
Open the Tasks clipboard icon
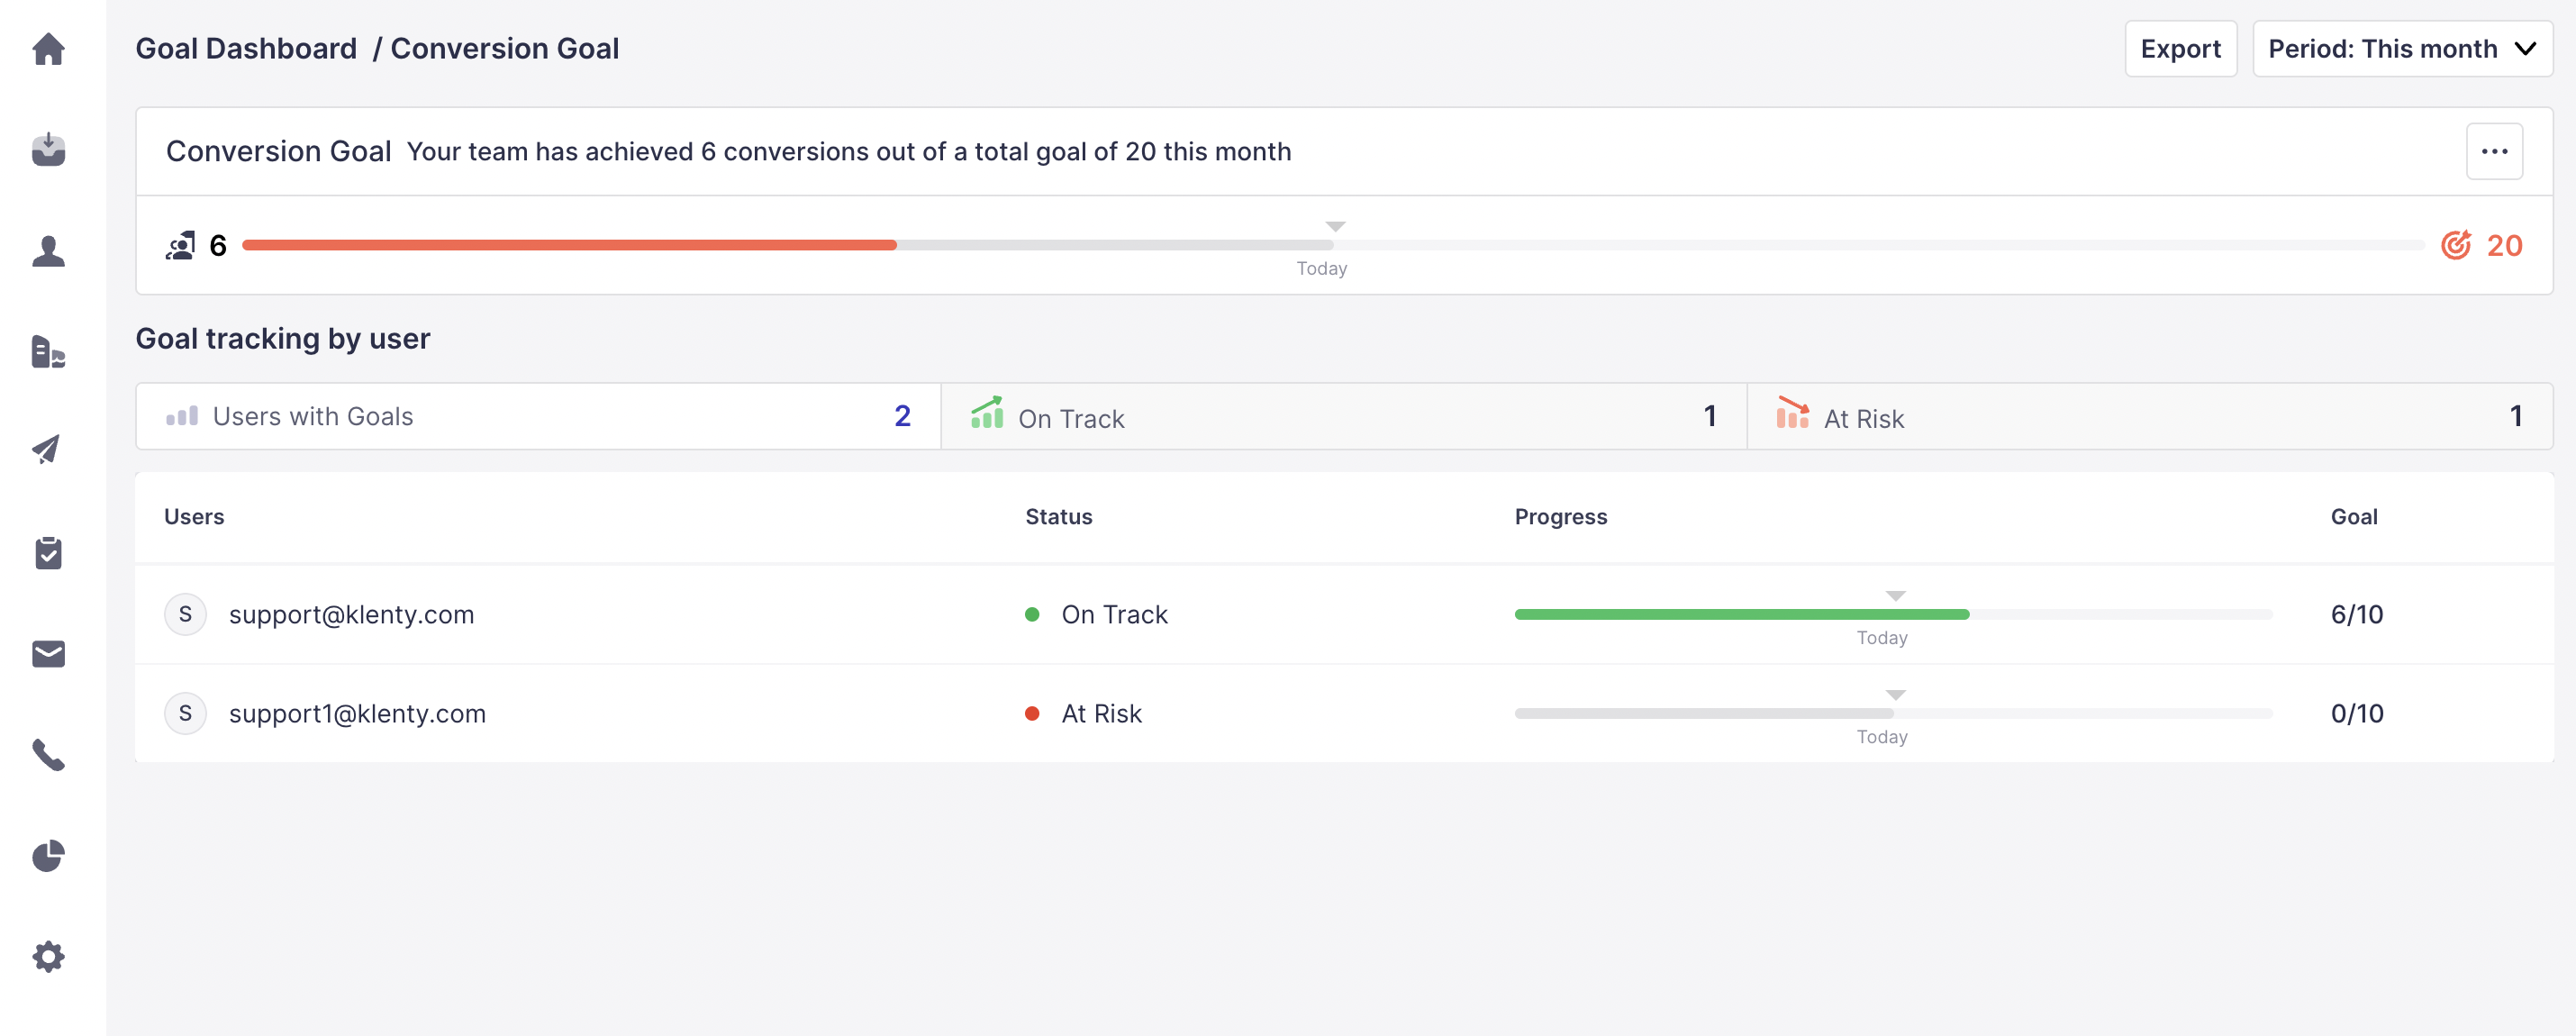coord(48,552)
